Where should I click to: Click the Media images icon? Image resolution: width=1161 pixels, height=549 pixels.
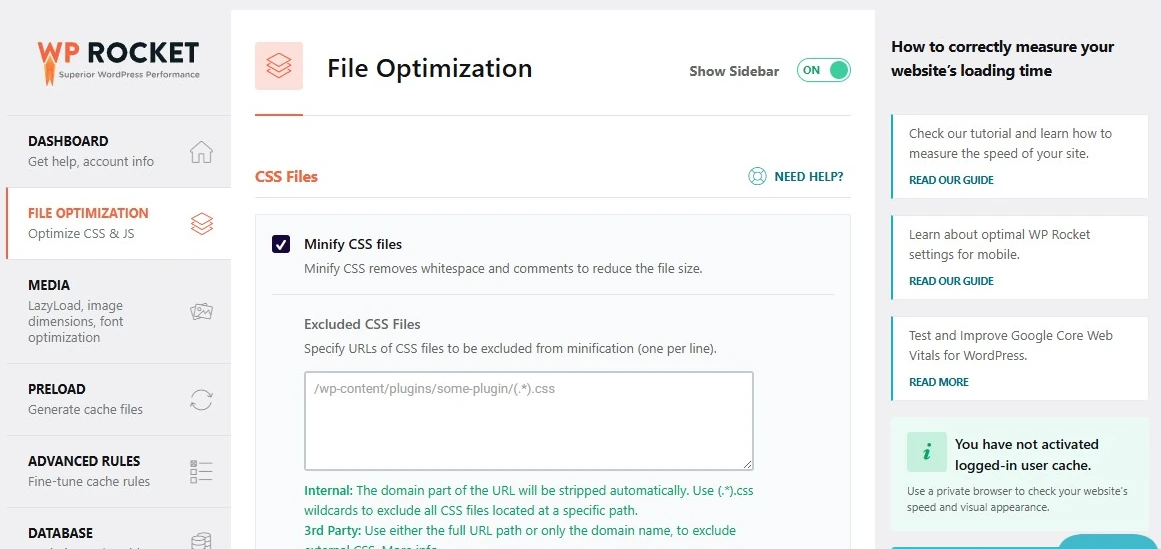(x=201, y=312)
